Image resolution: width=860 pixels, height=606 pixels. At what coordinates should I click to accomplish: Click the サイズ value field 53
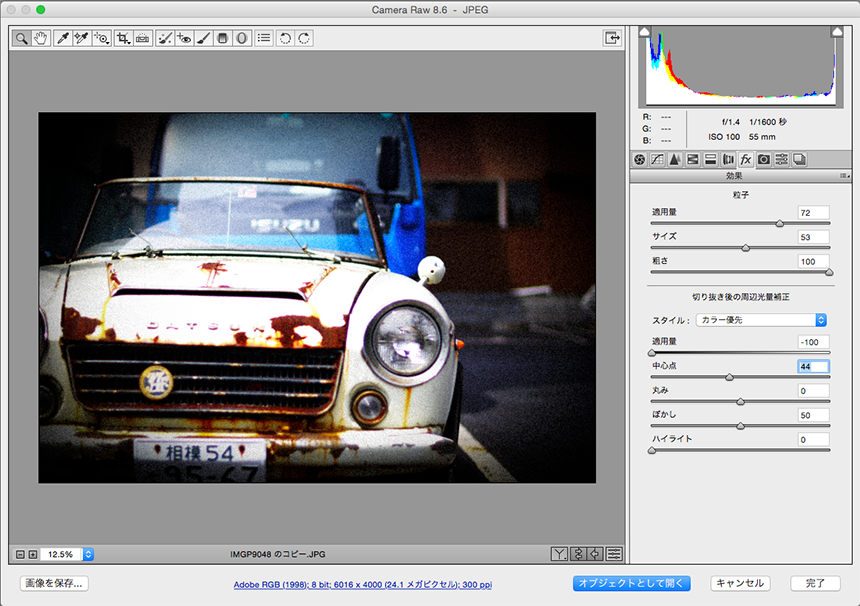coord(813,237)
